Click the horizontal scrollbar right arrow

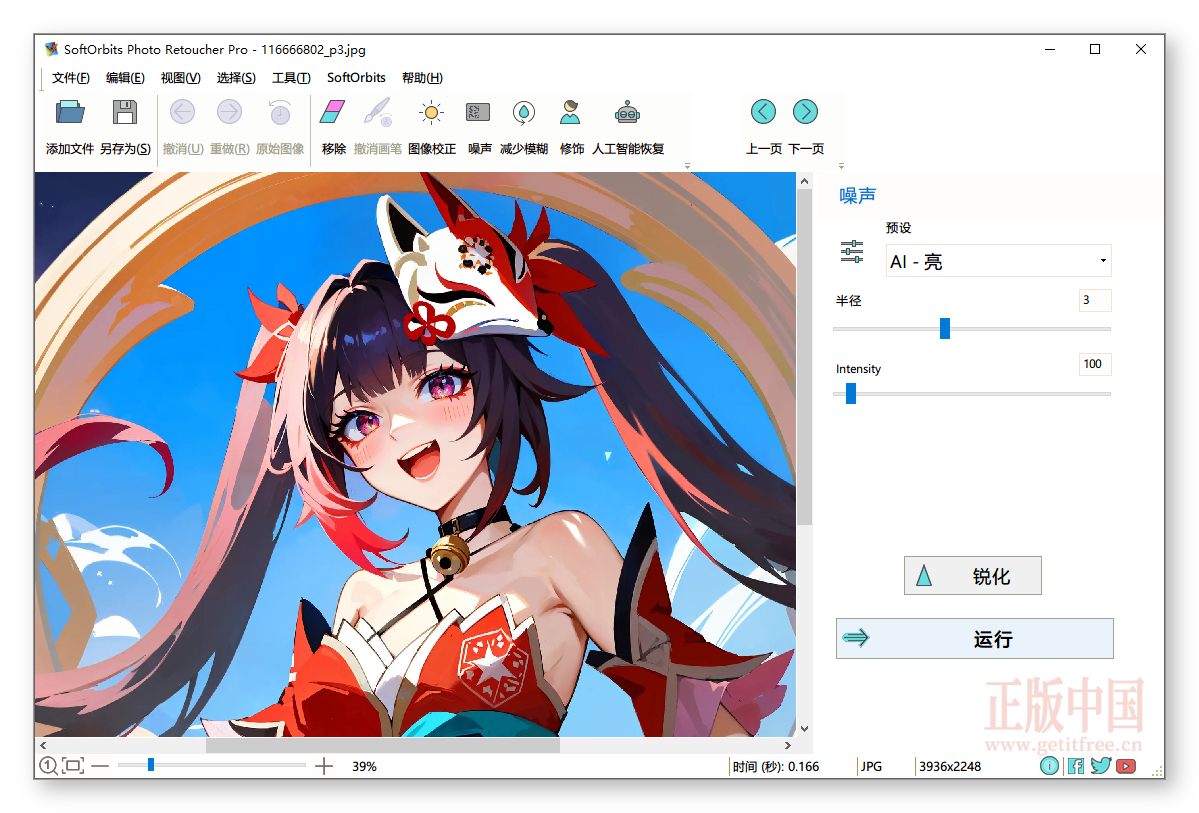[788, 745]
